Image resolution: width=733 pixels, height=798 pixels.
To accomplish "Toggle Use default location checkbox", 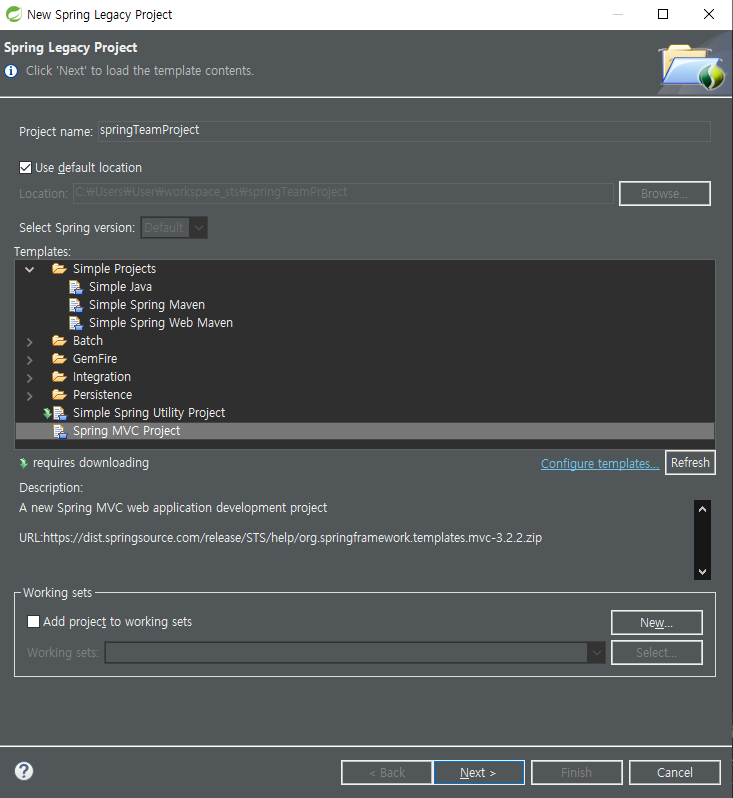I will [25, 167].
